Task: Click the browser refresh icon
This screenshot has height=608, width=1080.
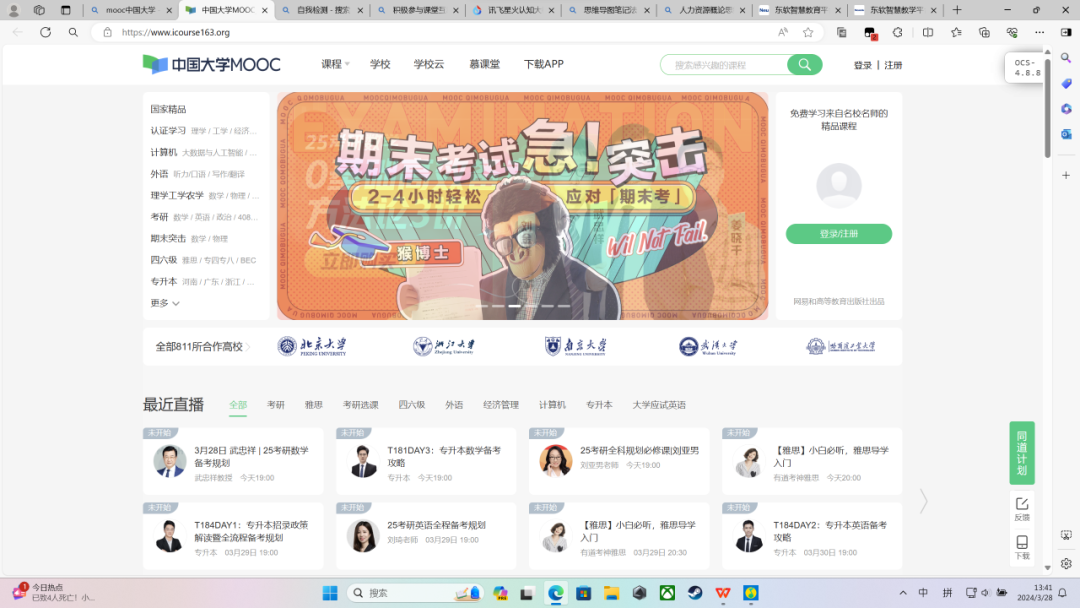Action: [x=45, y=31]
